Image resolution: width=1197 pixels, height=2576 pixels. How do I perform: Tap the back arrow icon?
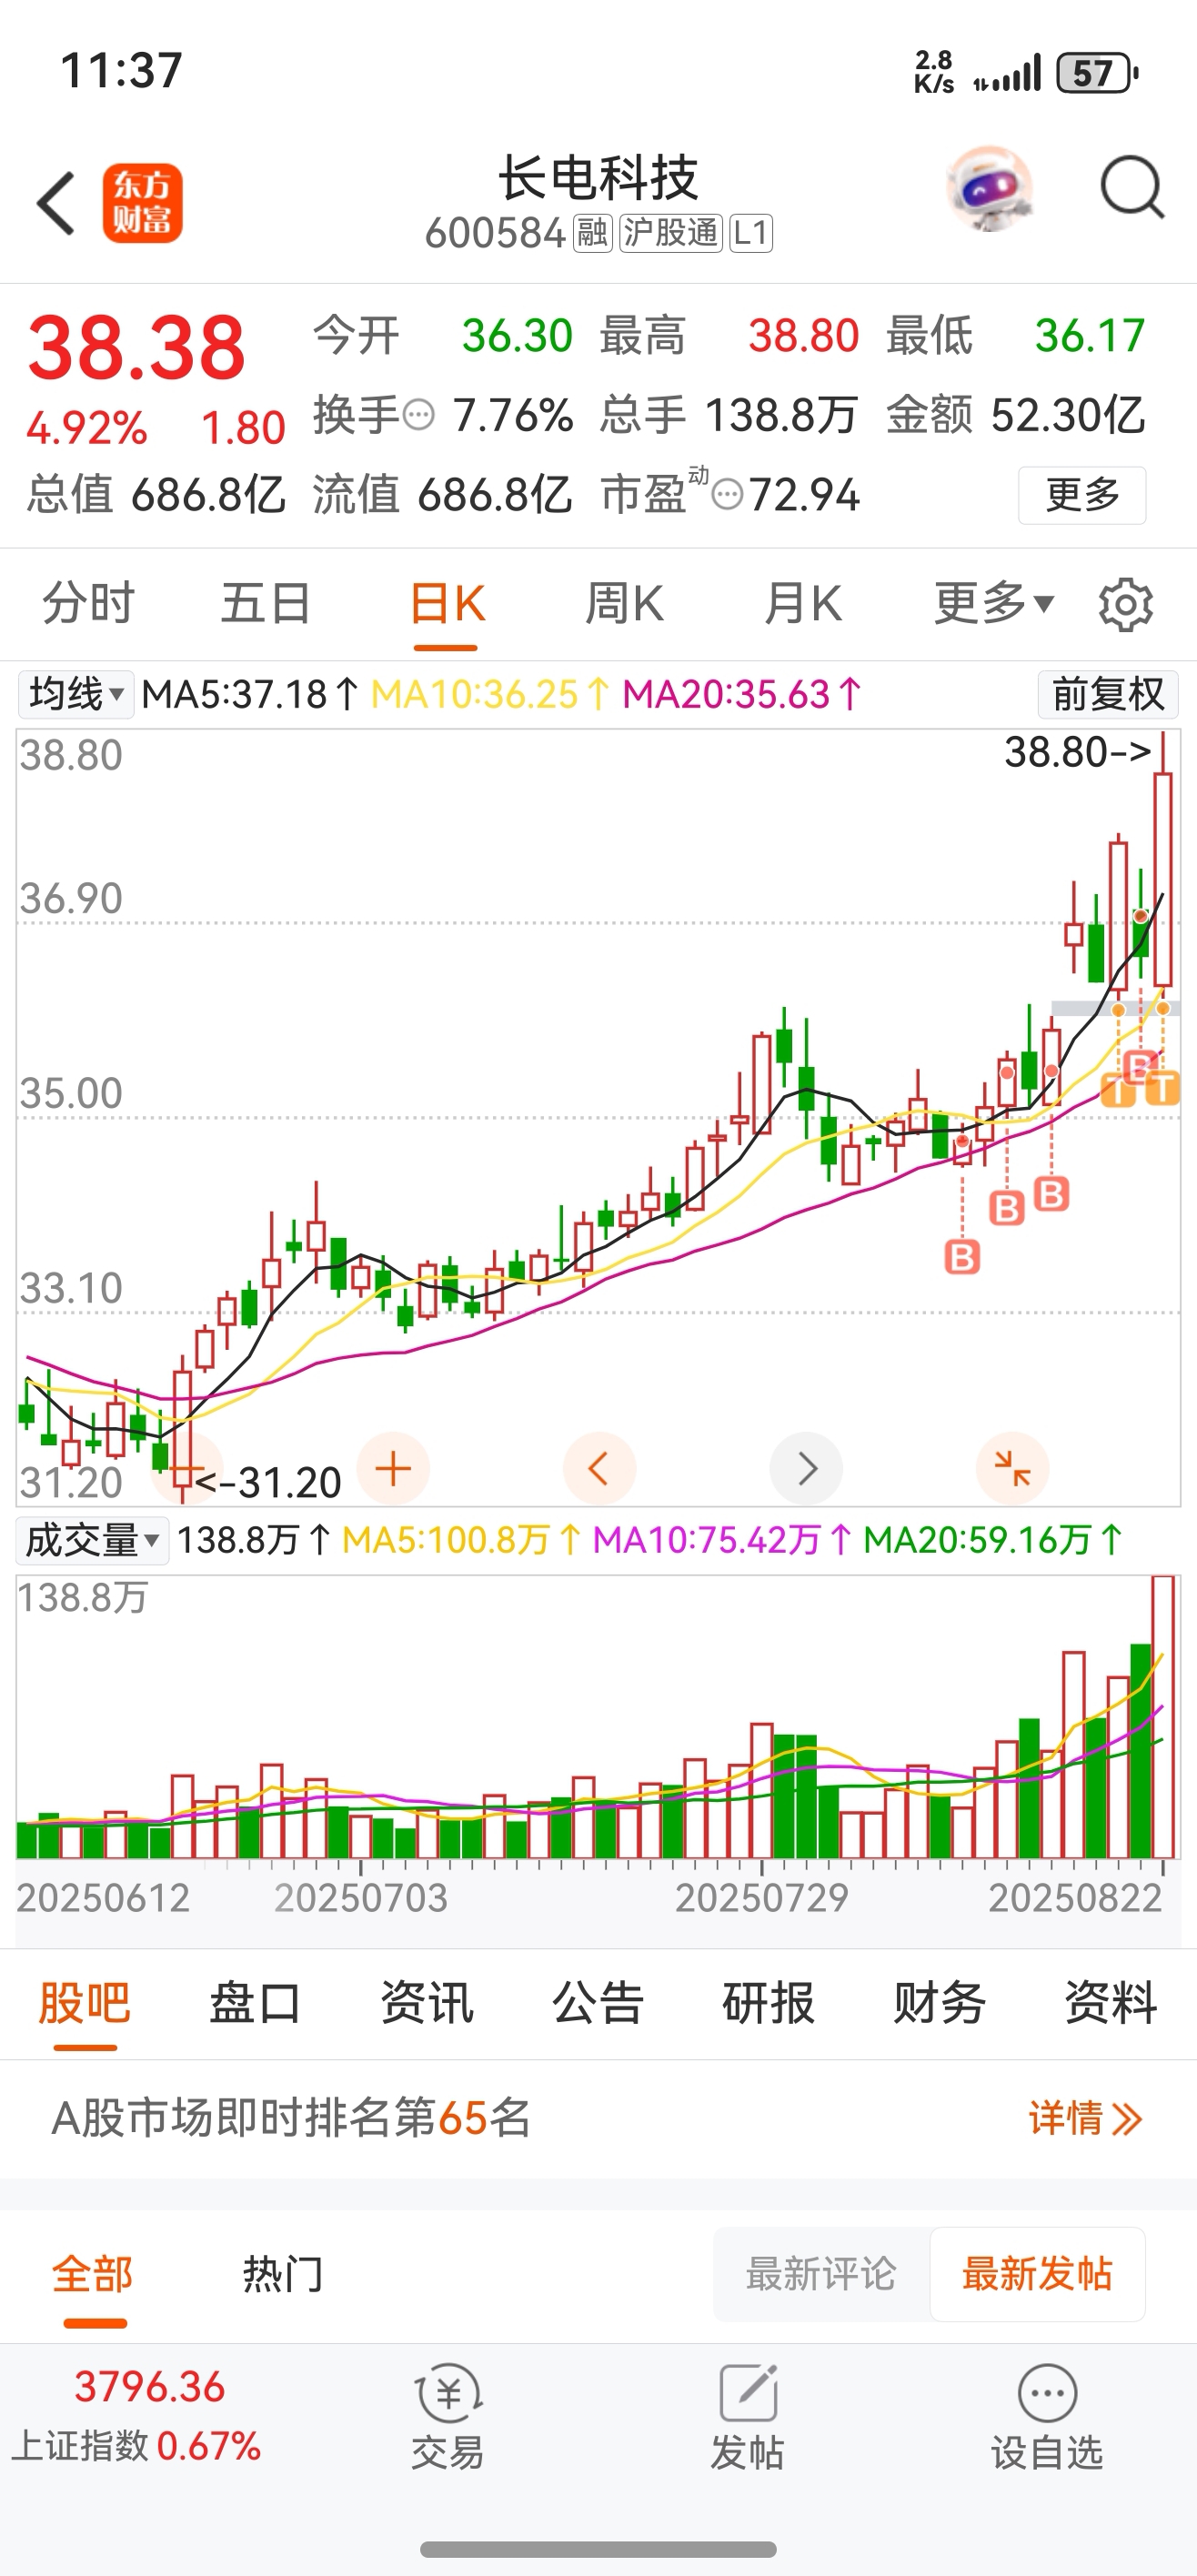tap(56, 203)
